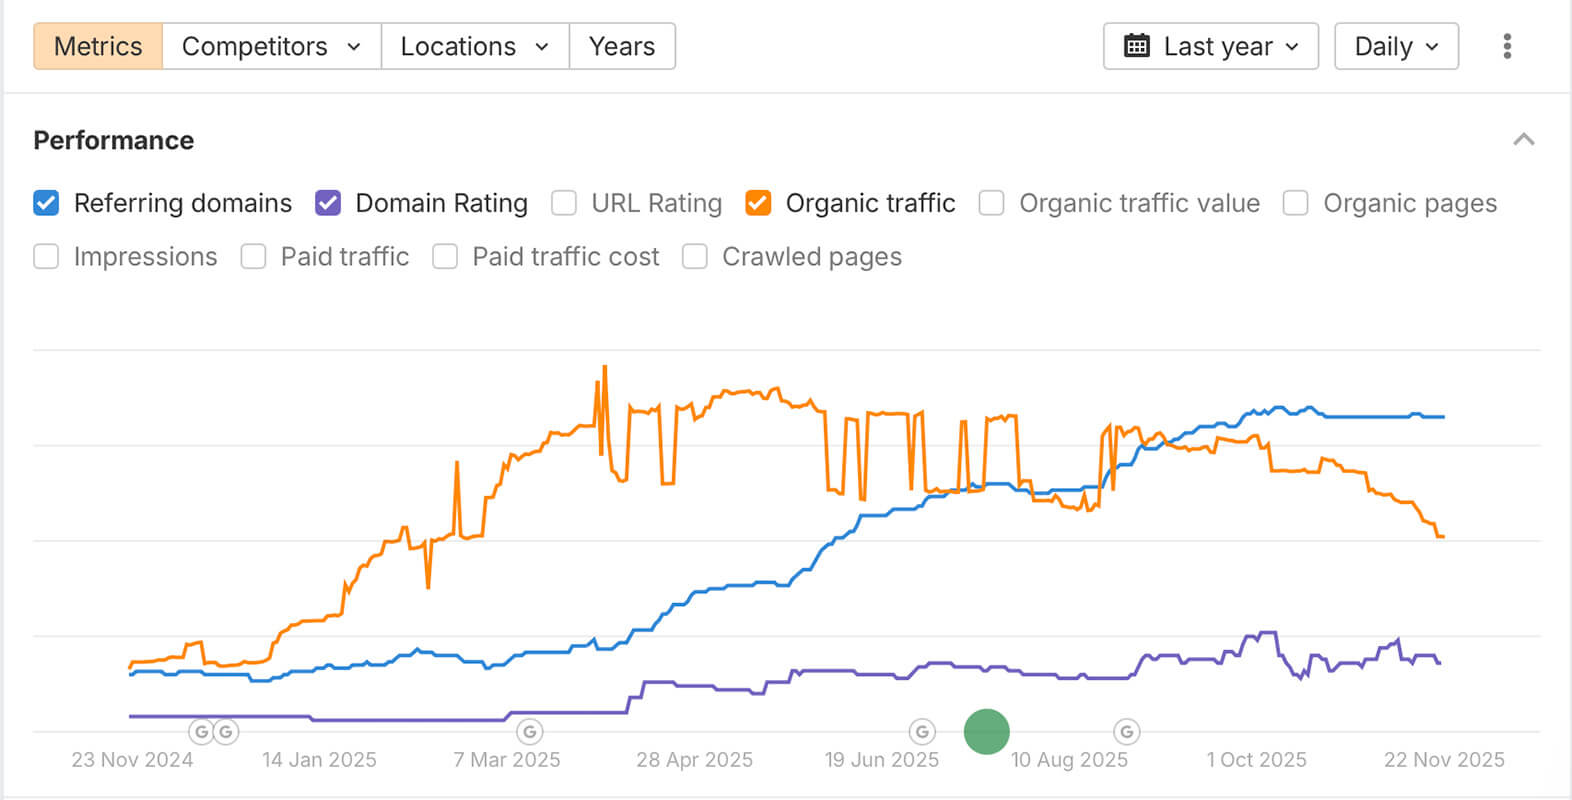1572x800 pixels.
Task: Disable the Domain Rating checkbox
Action: click(328, 203)
